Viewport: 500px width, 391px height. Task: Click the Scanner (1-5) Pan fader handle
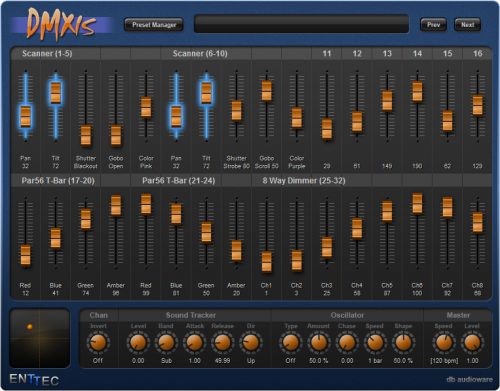[26, 116]
